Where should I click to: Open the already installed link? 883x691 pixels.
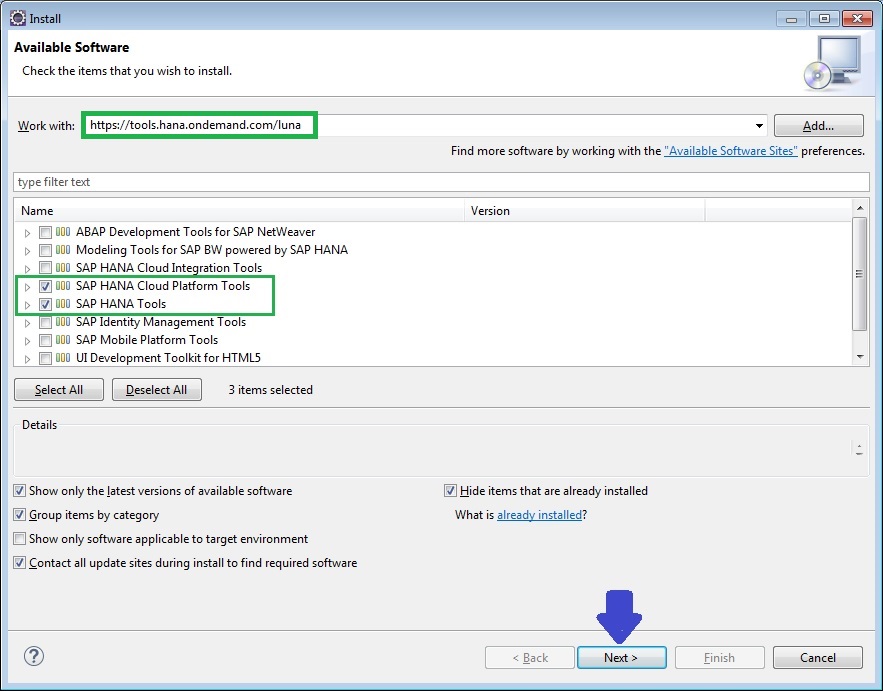(x=539, y=515)
